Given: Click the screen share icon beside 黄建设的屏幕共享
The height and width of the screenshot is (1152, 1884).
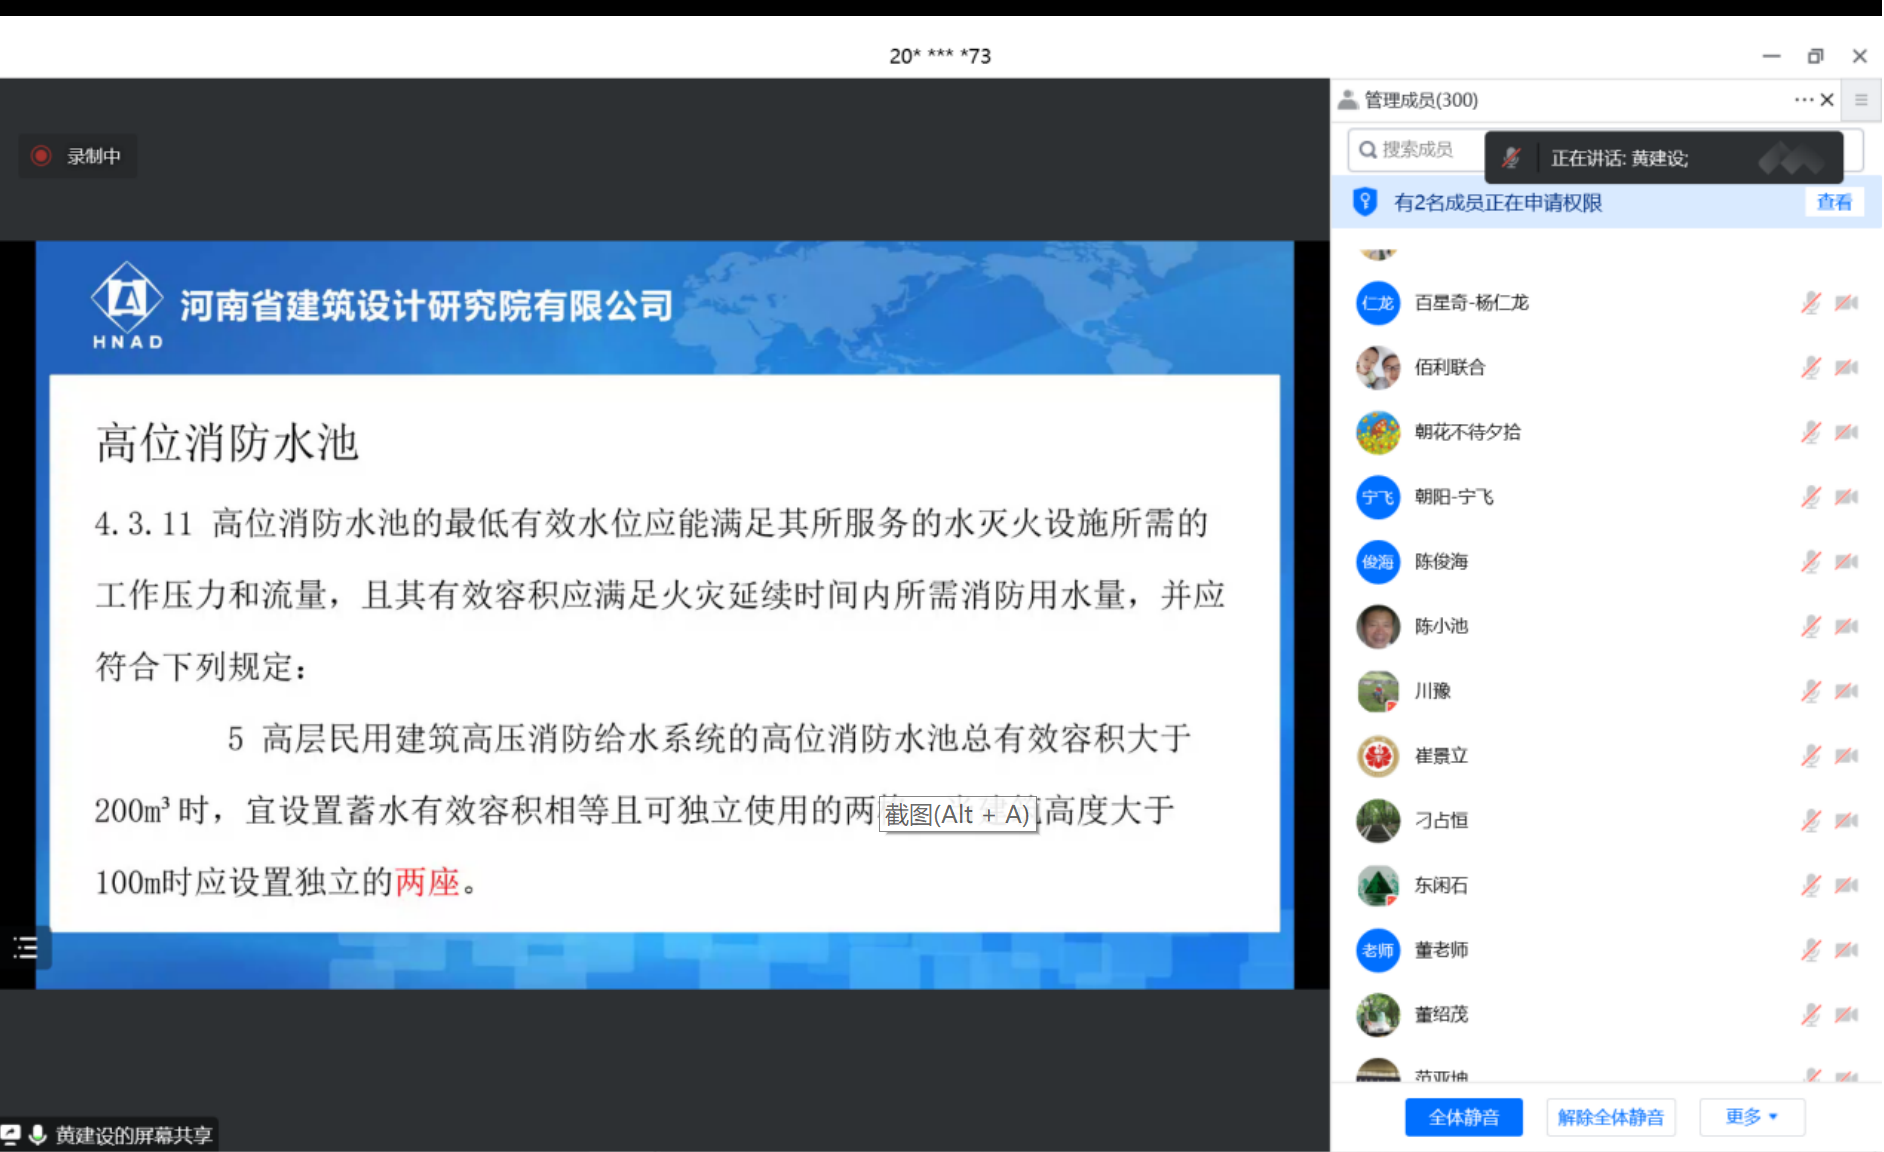Looking at the screenshot, I should (11, 1134).
